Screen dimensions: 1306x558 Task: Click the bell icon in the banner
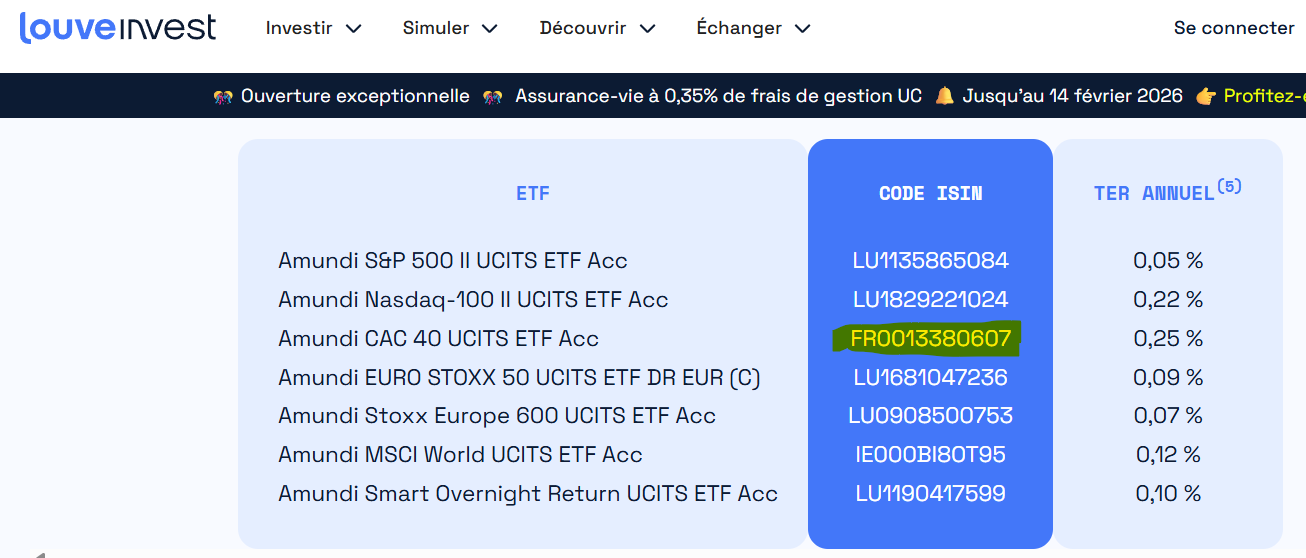point(944,97)
